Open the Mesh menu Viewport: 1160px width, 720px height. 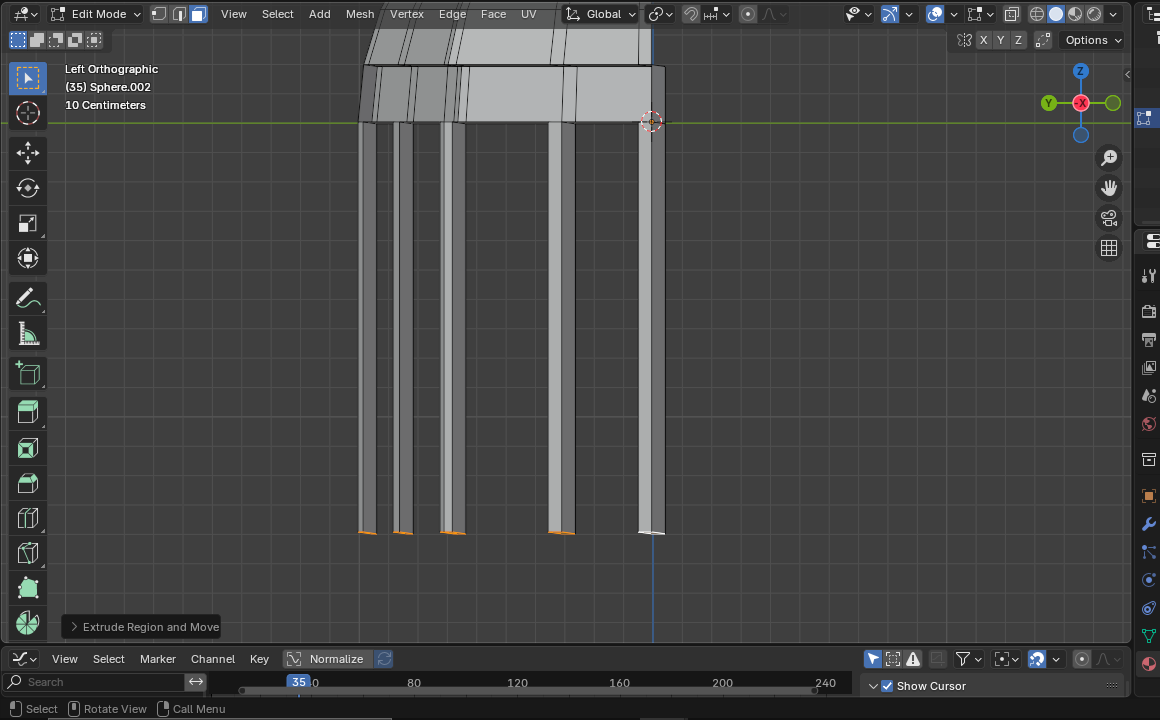coord(360,14)
